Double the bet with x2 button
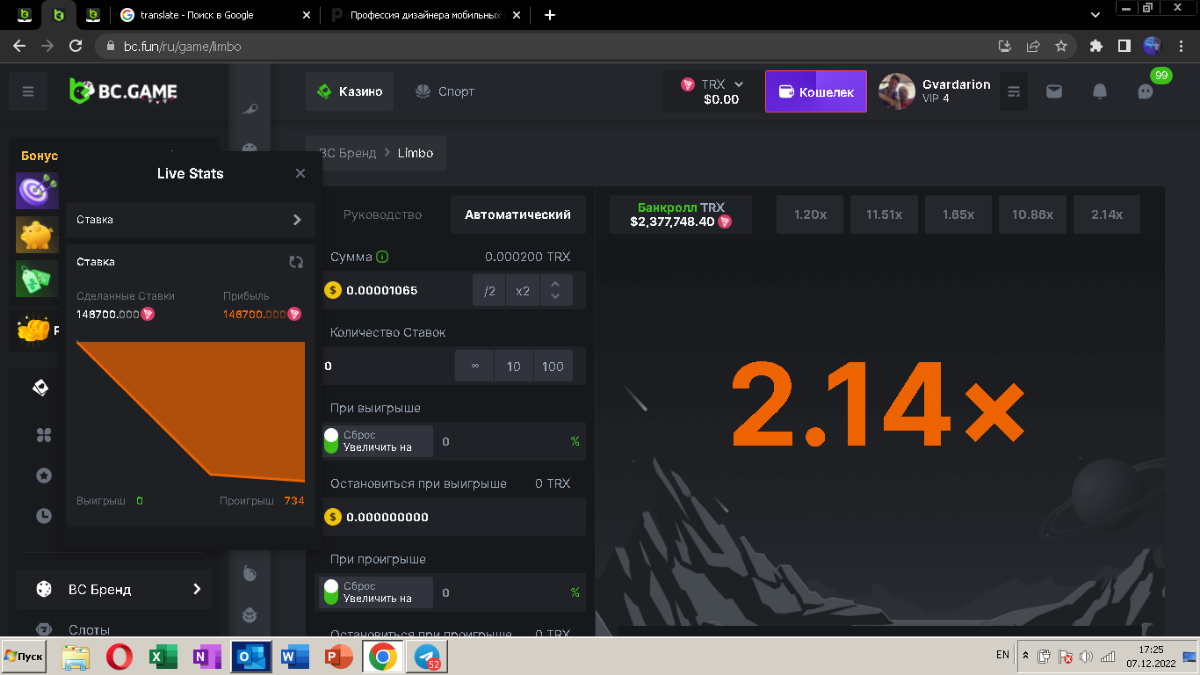This screenshot has height=675, width=1200. (x=522, y=290)
